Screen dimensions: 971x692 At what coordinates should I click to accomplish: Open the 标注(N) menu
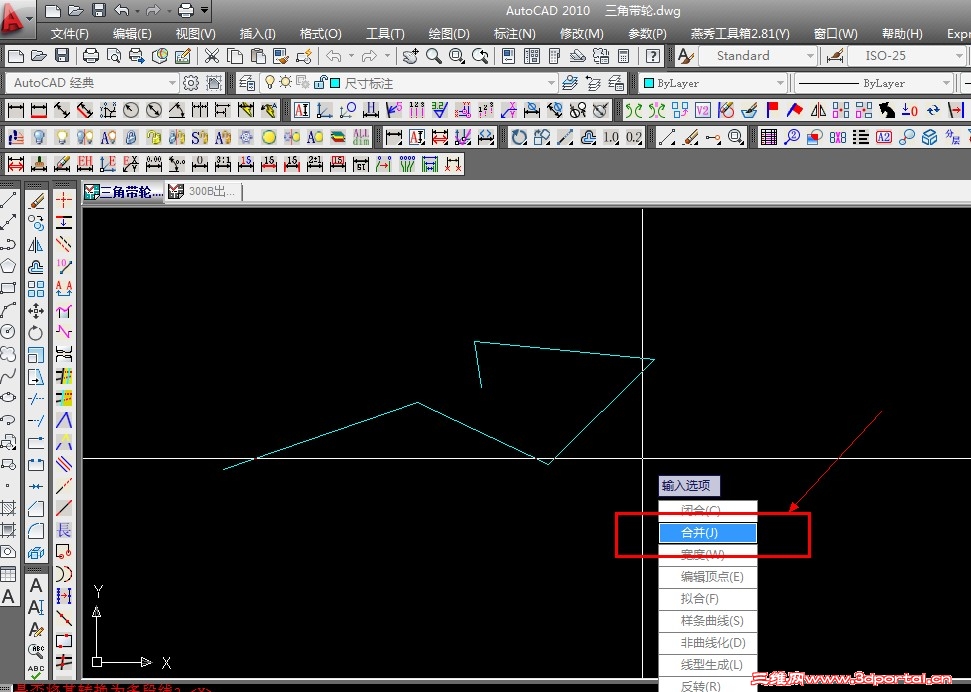pos(515,33)
